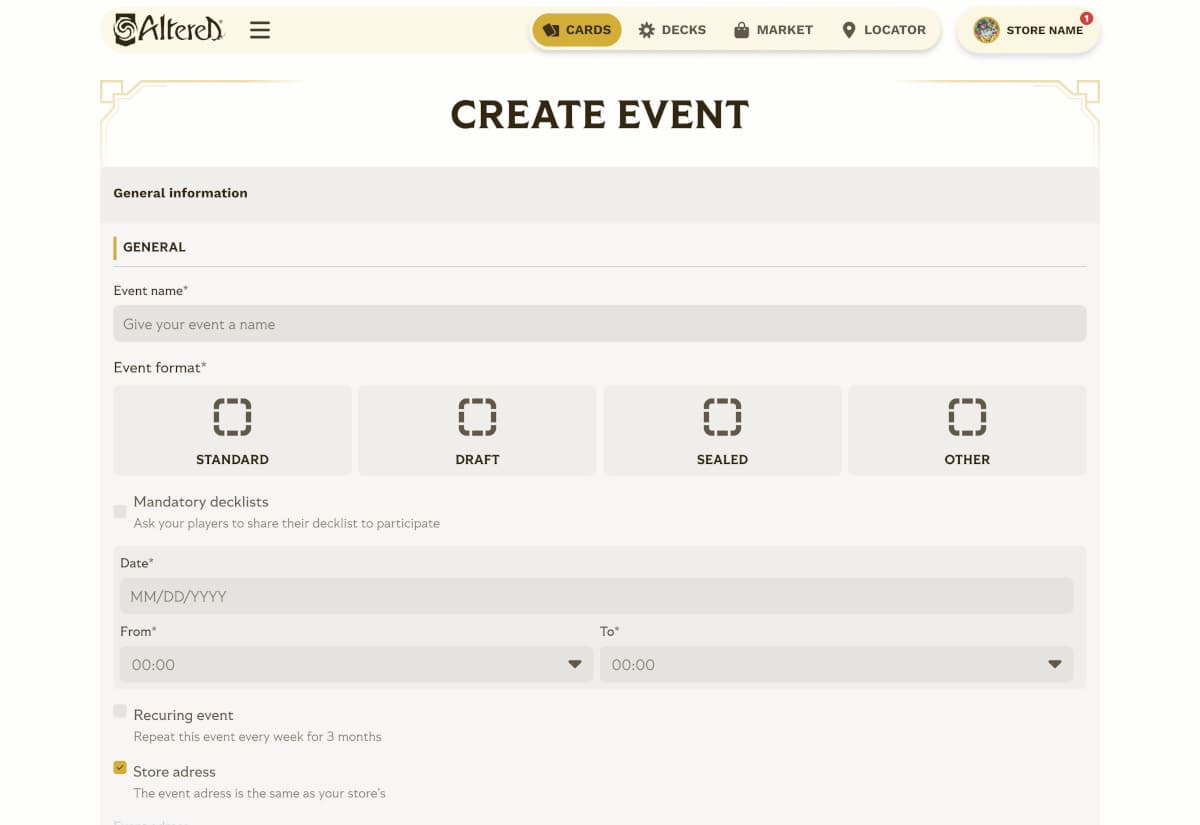Screen dimensions: 1200x825
Task: Disable the Store adress checkbox
Action: tap(120, 767)
